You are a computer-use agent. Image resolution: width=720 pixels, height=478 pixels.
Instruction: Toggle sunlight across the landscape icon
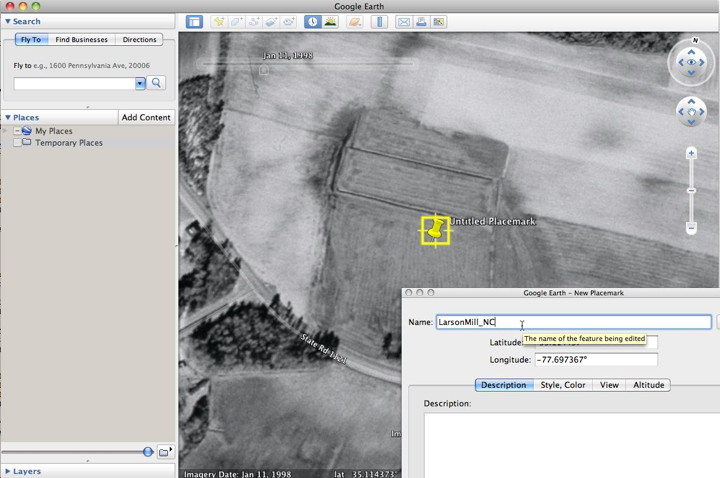point(330,21)
